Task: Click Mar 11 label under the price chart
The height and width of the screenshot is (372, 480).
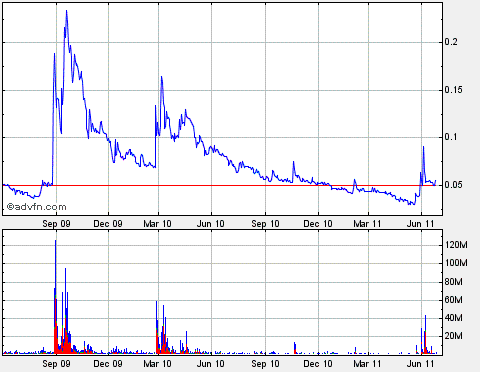Action: (x=367, y=223)
